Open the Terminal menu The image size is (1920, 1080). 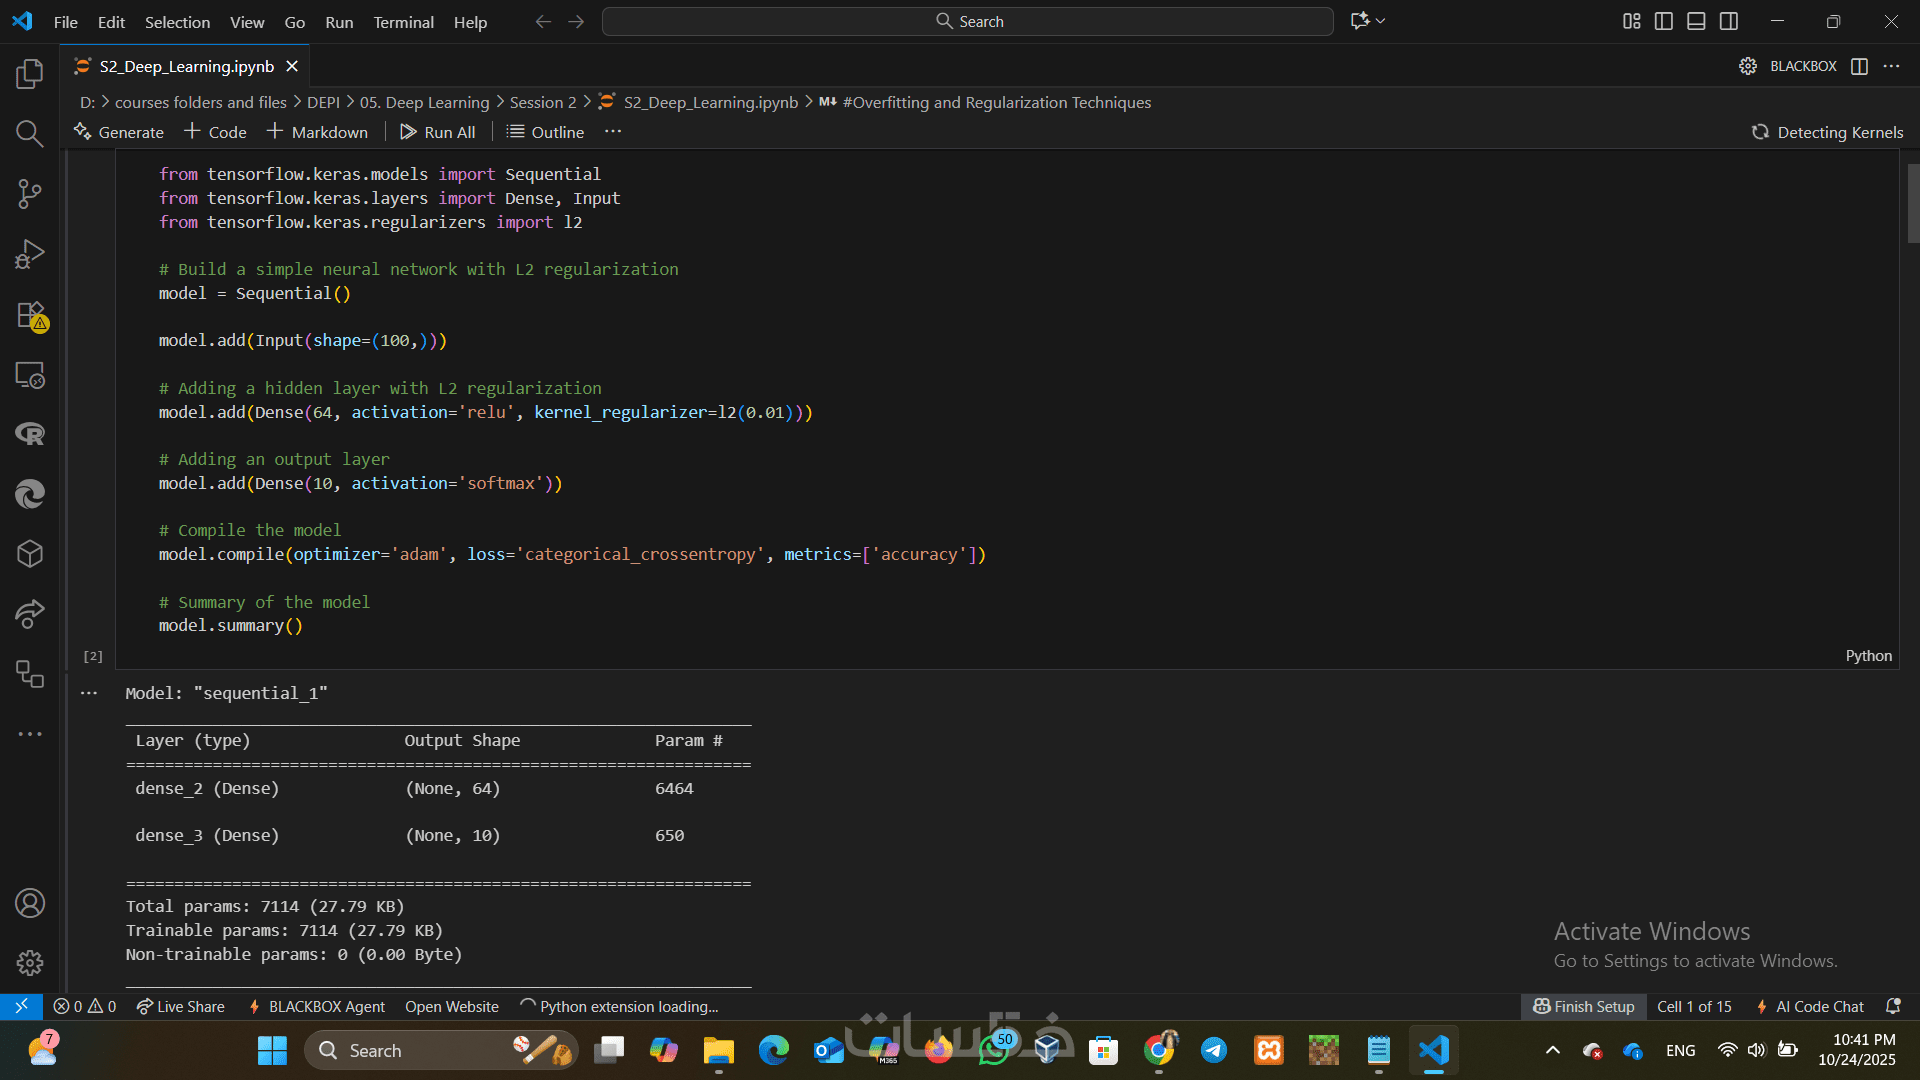403,22
